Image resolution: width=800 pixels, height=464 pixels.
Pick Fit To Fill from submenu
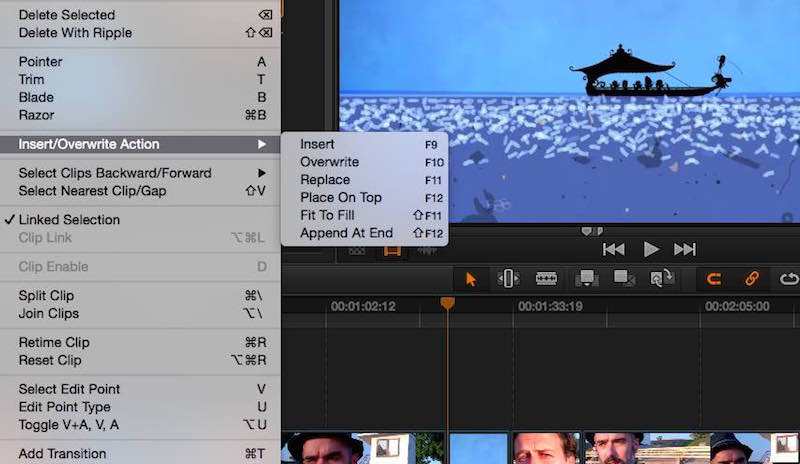[x=365, y=215]
